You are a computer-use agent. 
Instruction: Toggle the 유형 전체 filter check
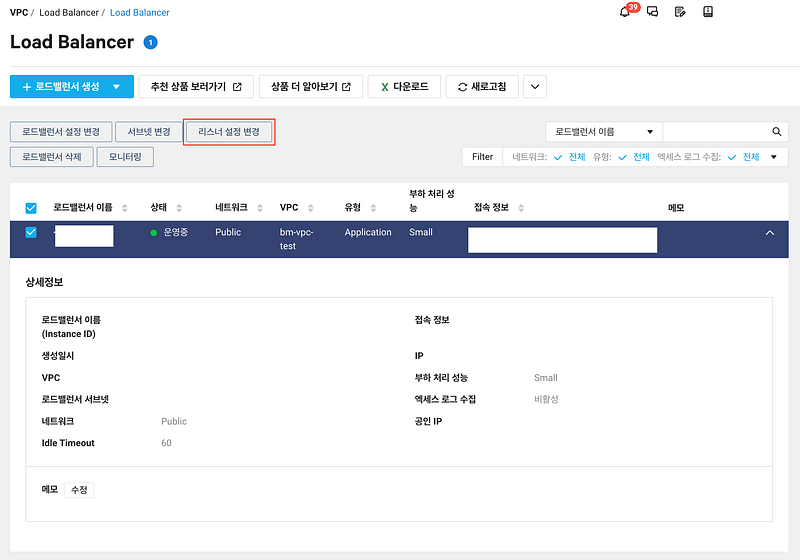pyautogui.click(x=622, y=157)
